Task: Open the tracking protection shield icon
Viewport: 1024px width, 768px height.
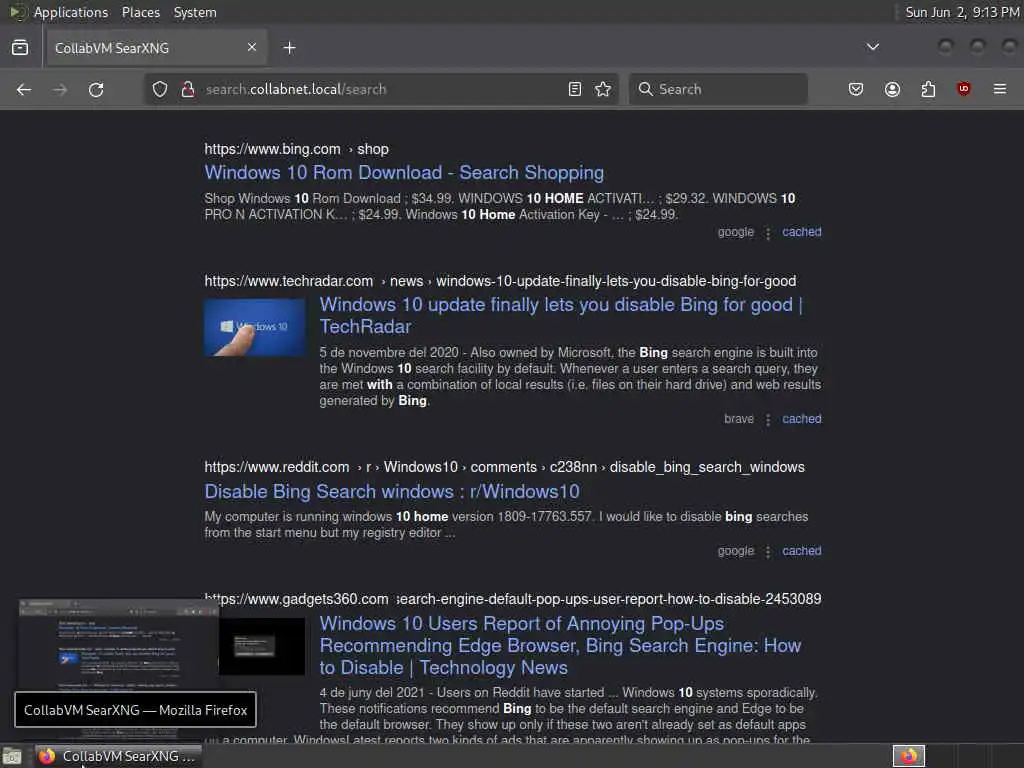Action: (160, 89)
